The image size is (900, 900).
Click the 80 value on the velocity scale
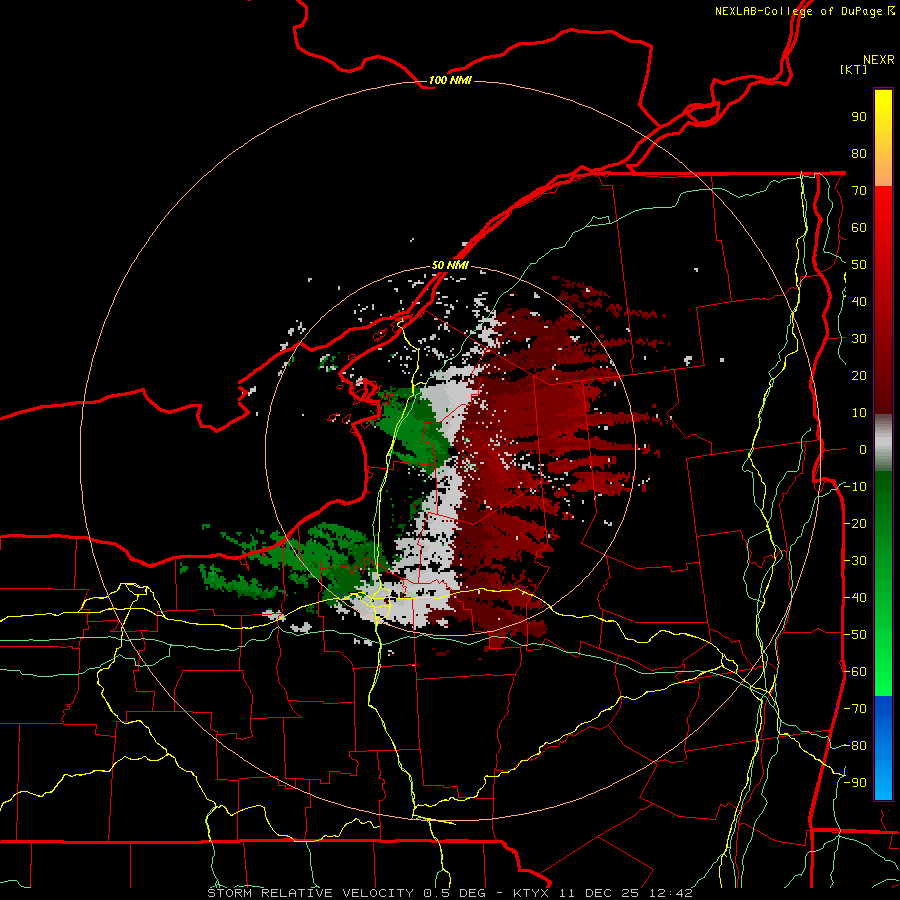(x=859, y=153)
